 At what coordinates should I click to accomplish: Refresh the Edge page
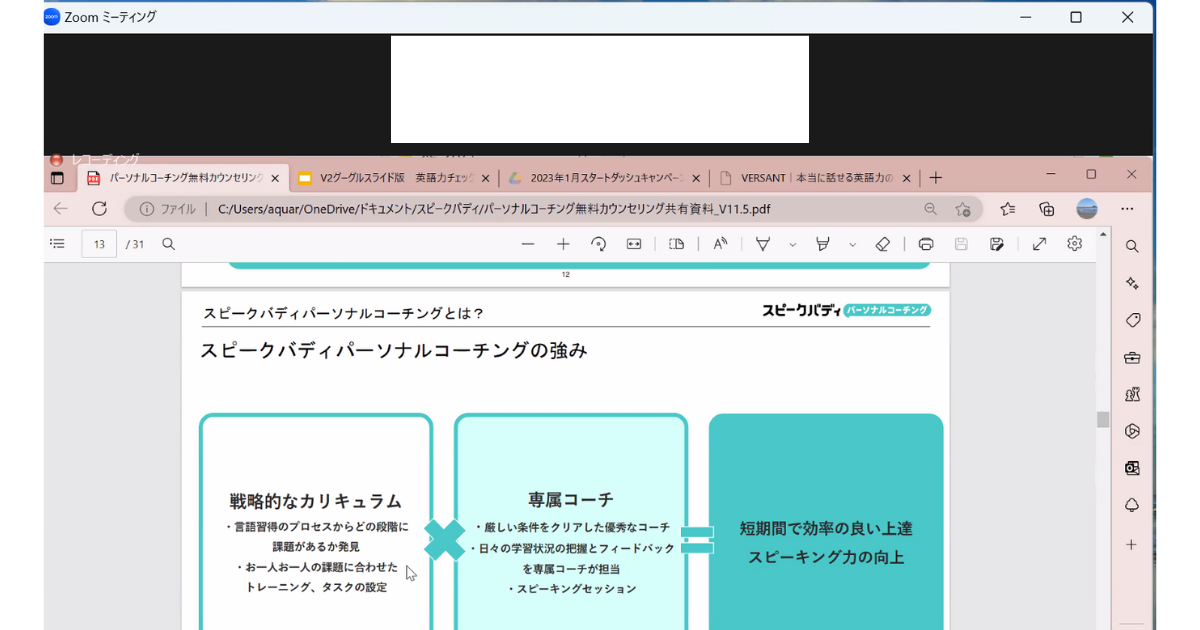pos(99,209)
